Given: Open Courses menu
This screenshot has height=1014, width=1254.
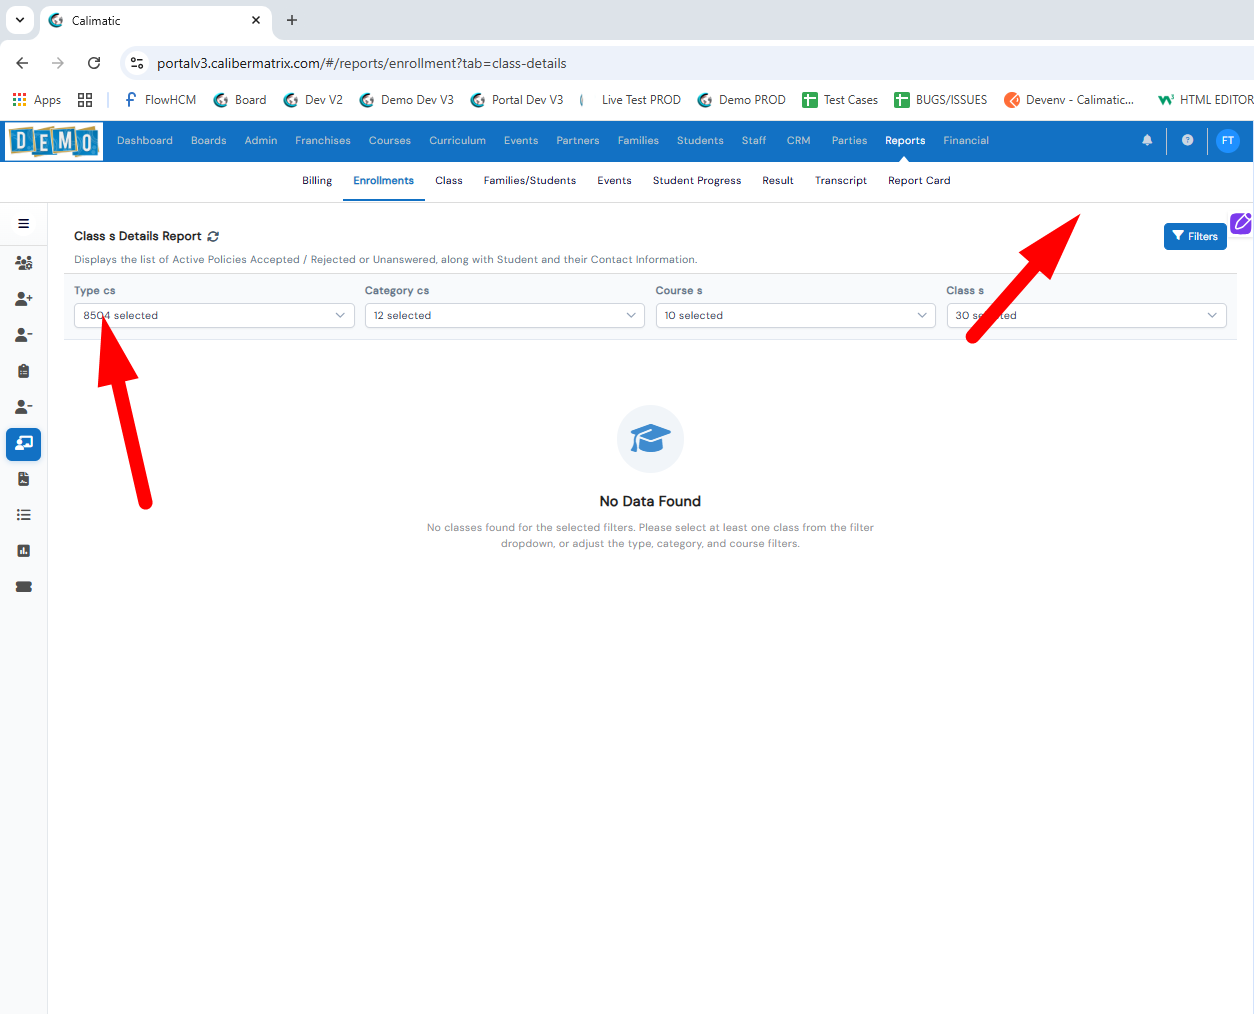Looking at the screenshot, I should coord(390,141).
